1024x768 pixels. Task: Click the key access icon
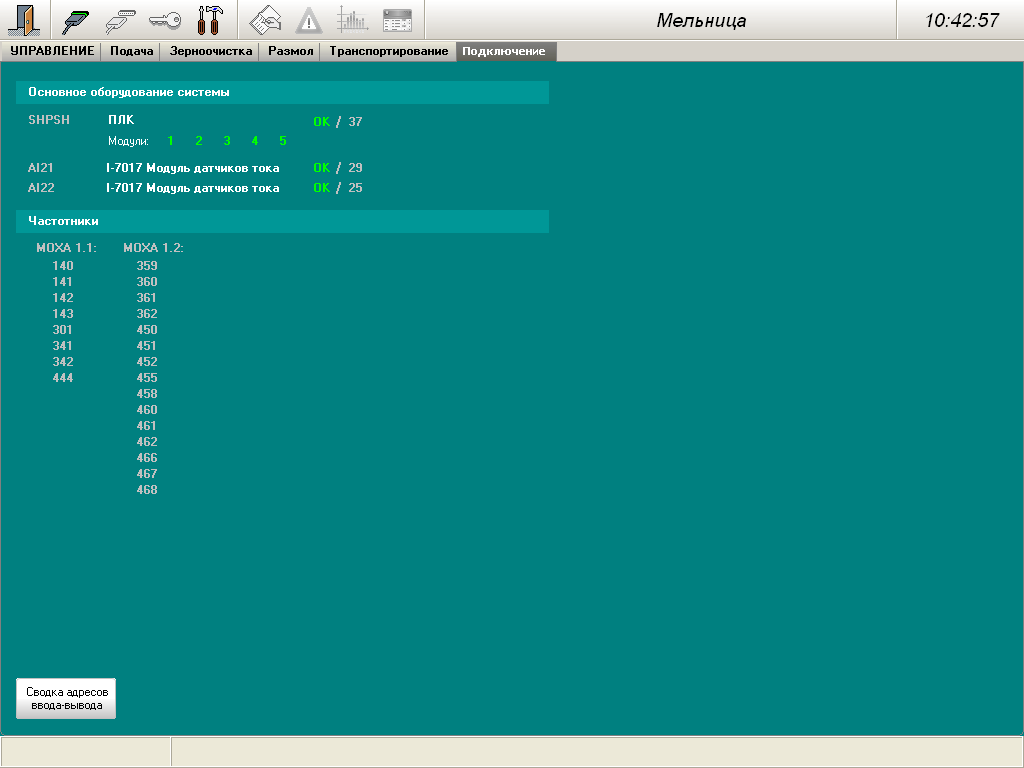point(165,20)
